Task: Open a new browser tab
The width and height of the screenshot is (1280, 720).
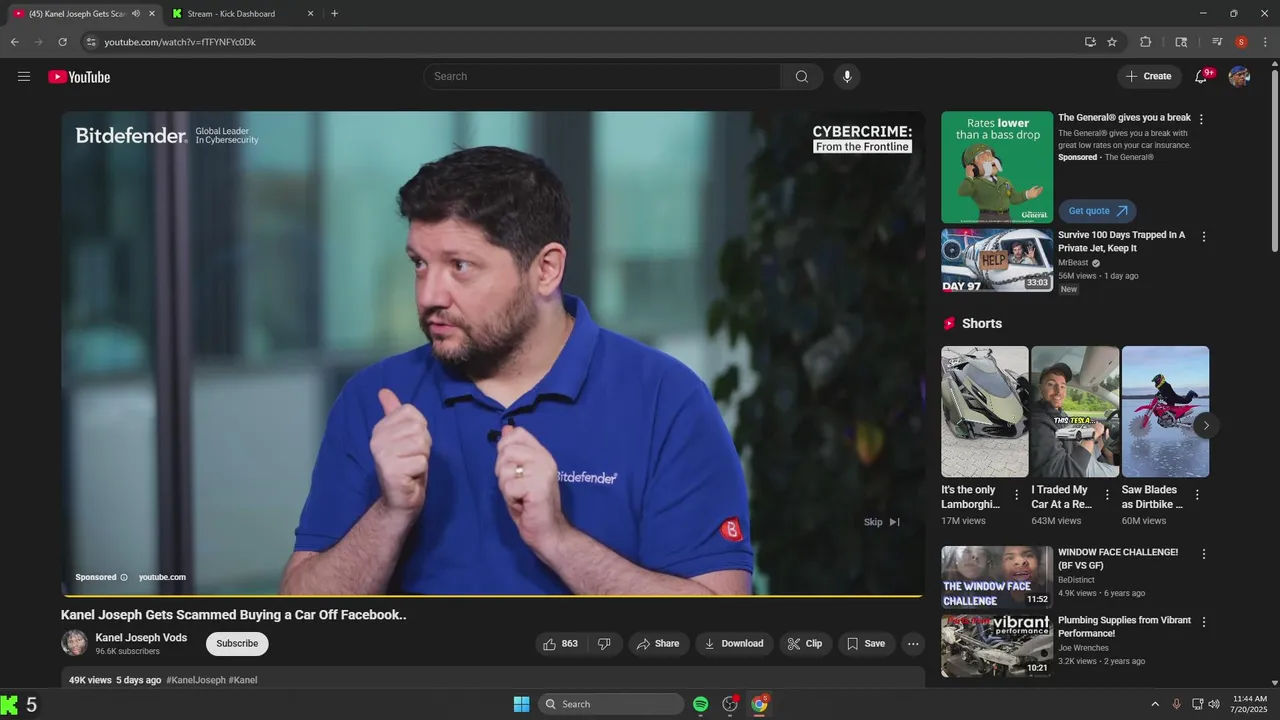Action: click(x=334, y=14)
